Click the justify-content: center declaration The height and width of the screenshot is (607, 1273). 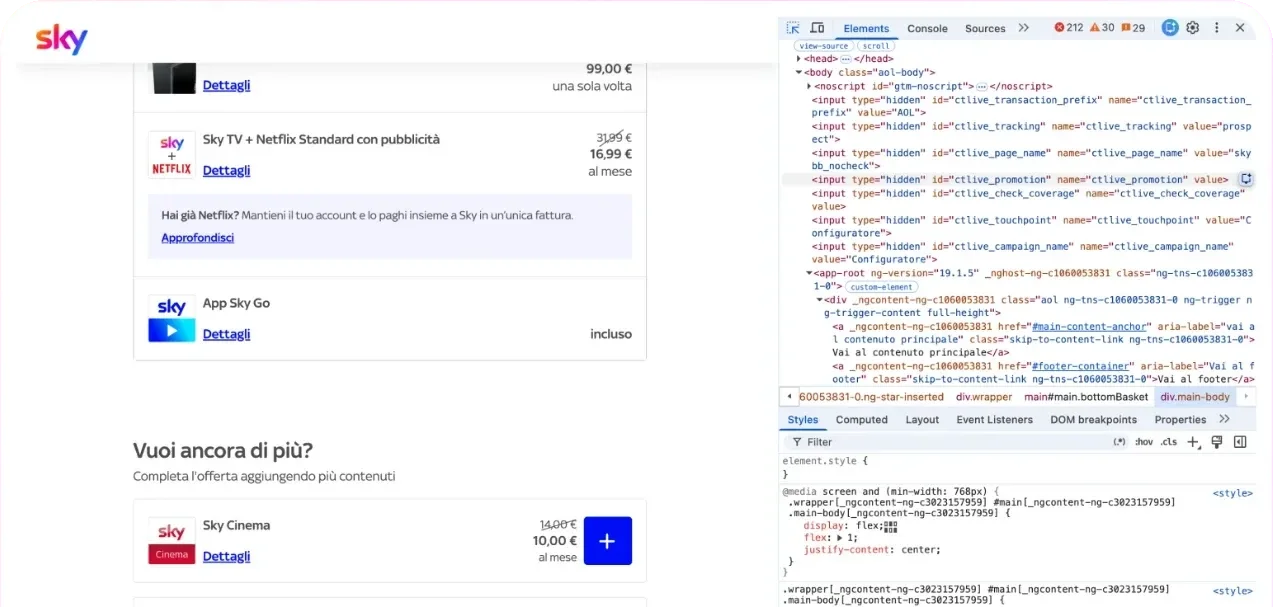point(872,550)
